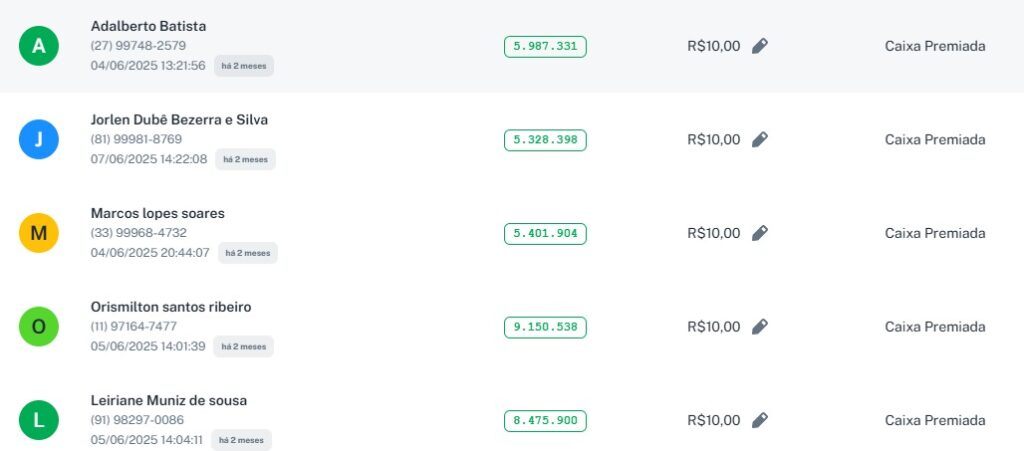Edit the R$10,00 value for Jorlen Dubê
The height and width of the screenshot is (451, 1024).
(760, 140)
